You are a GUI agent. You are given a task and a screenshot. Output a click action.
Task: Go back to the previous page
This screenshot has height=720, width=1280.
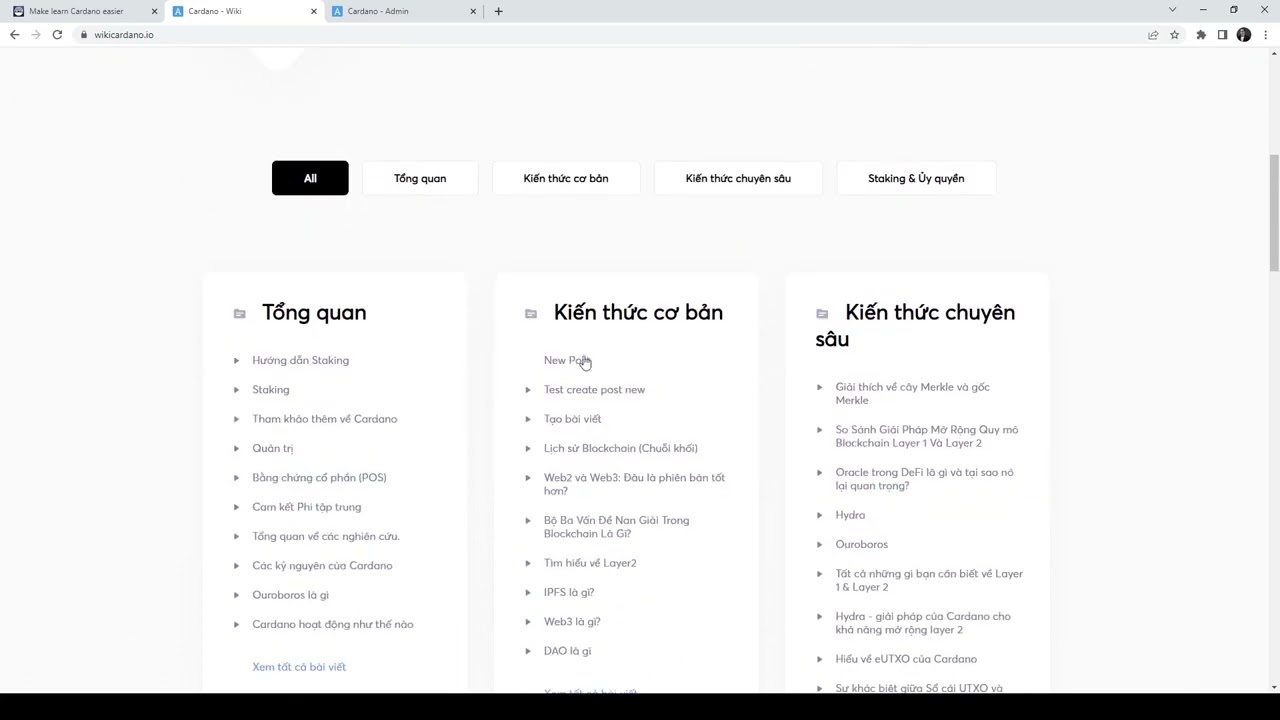tap(14, 34)
